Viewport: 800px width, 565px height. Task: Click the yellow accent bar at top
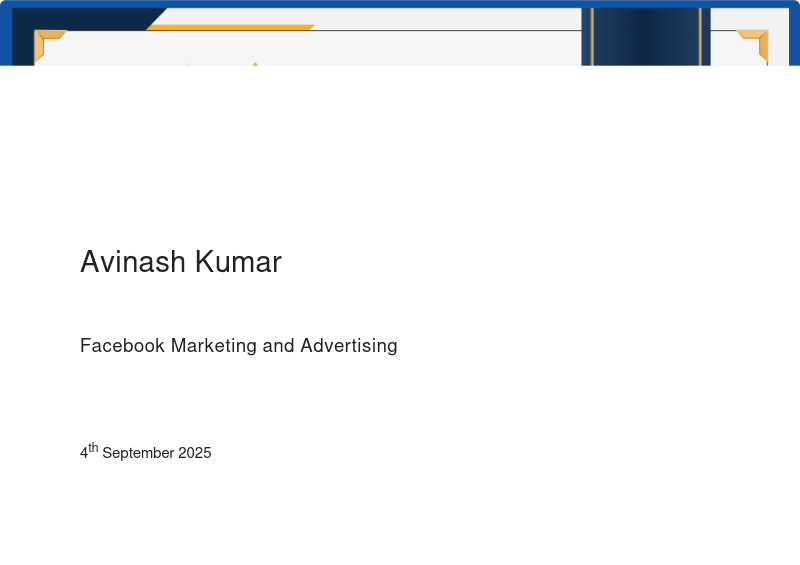pyautogui.click(x=230, y=27)
